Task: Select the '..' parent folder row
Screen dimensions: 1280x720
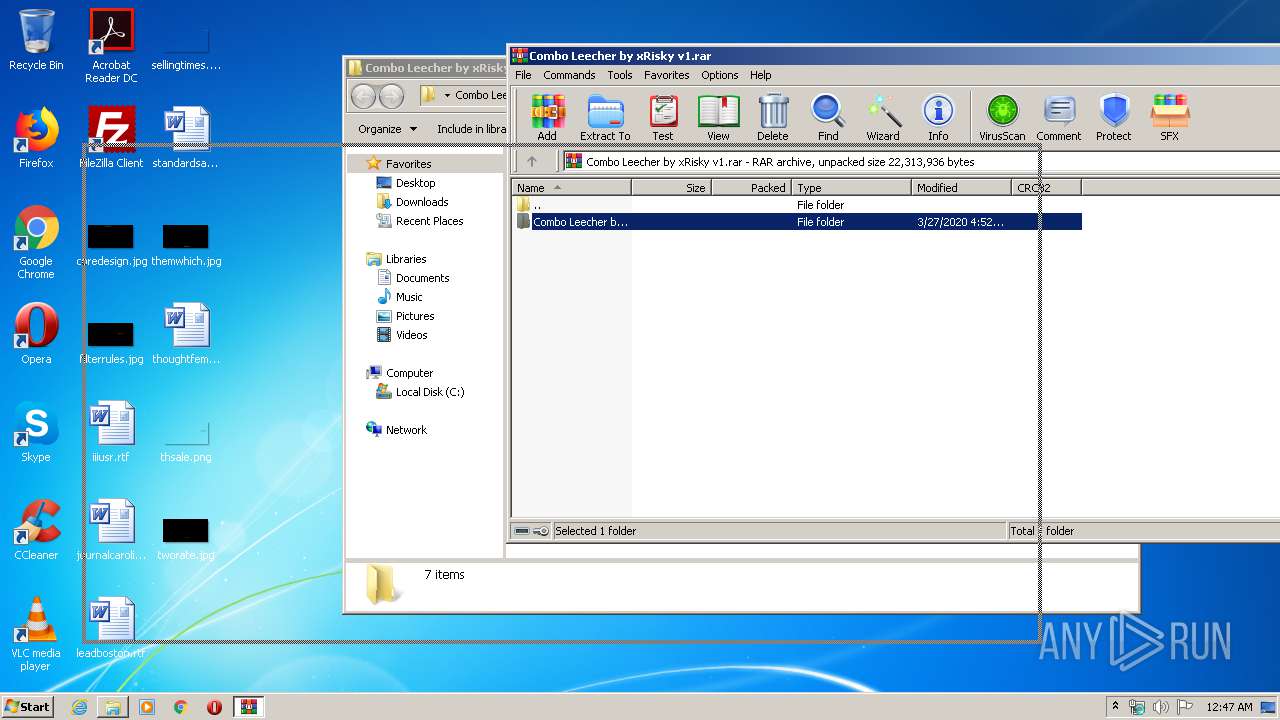Action: [796, 205]
